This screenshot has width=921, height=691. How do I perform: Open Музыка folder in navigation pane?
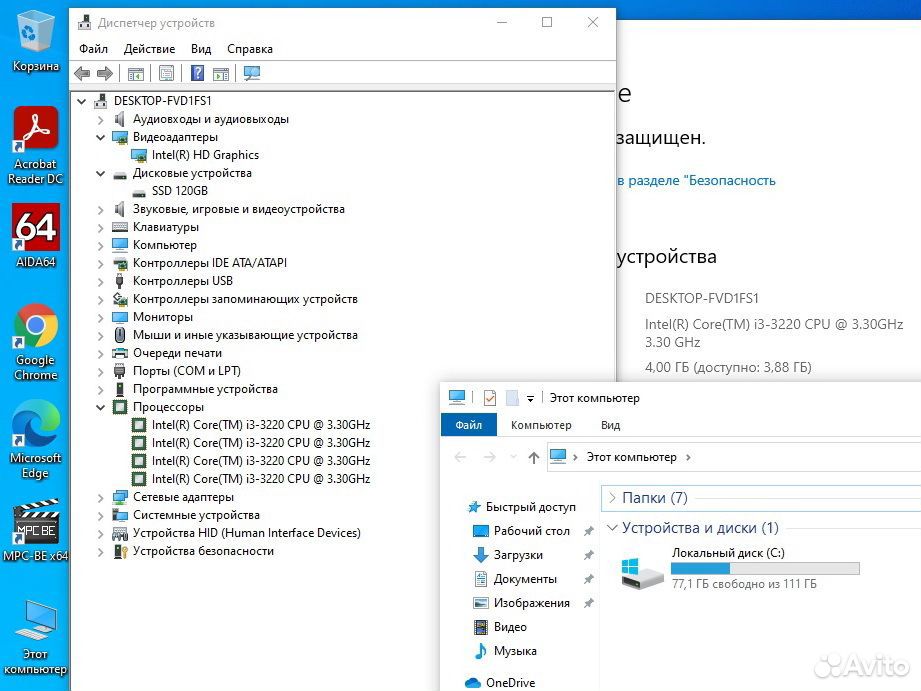pos(515,651)
